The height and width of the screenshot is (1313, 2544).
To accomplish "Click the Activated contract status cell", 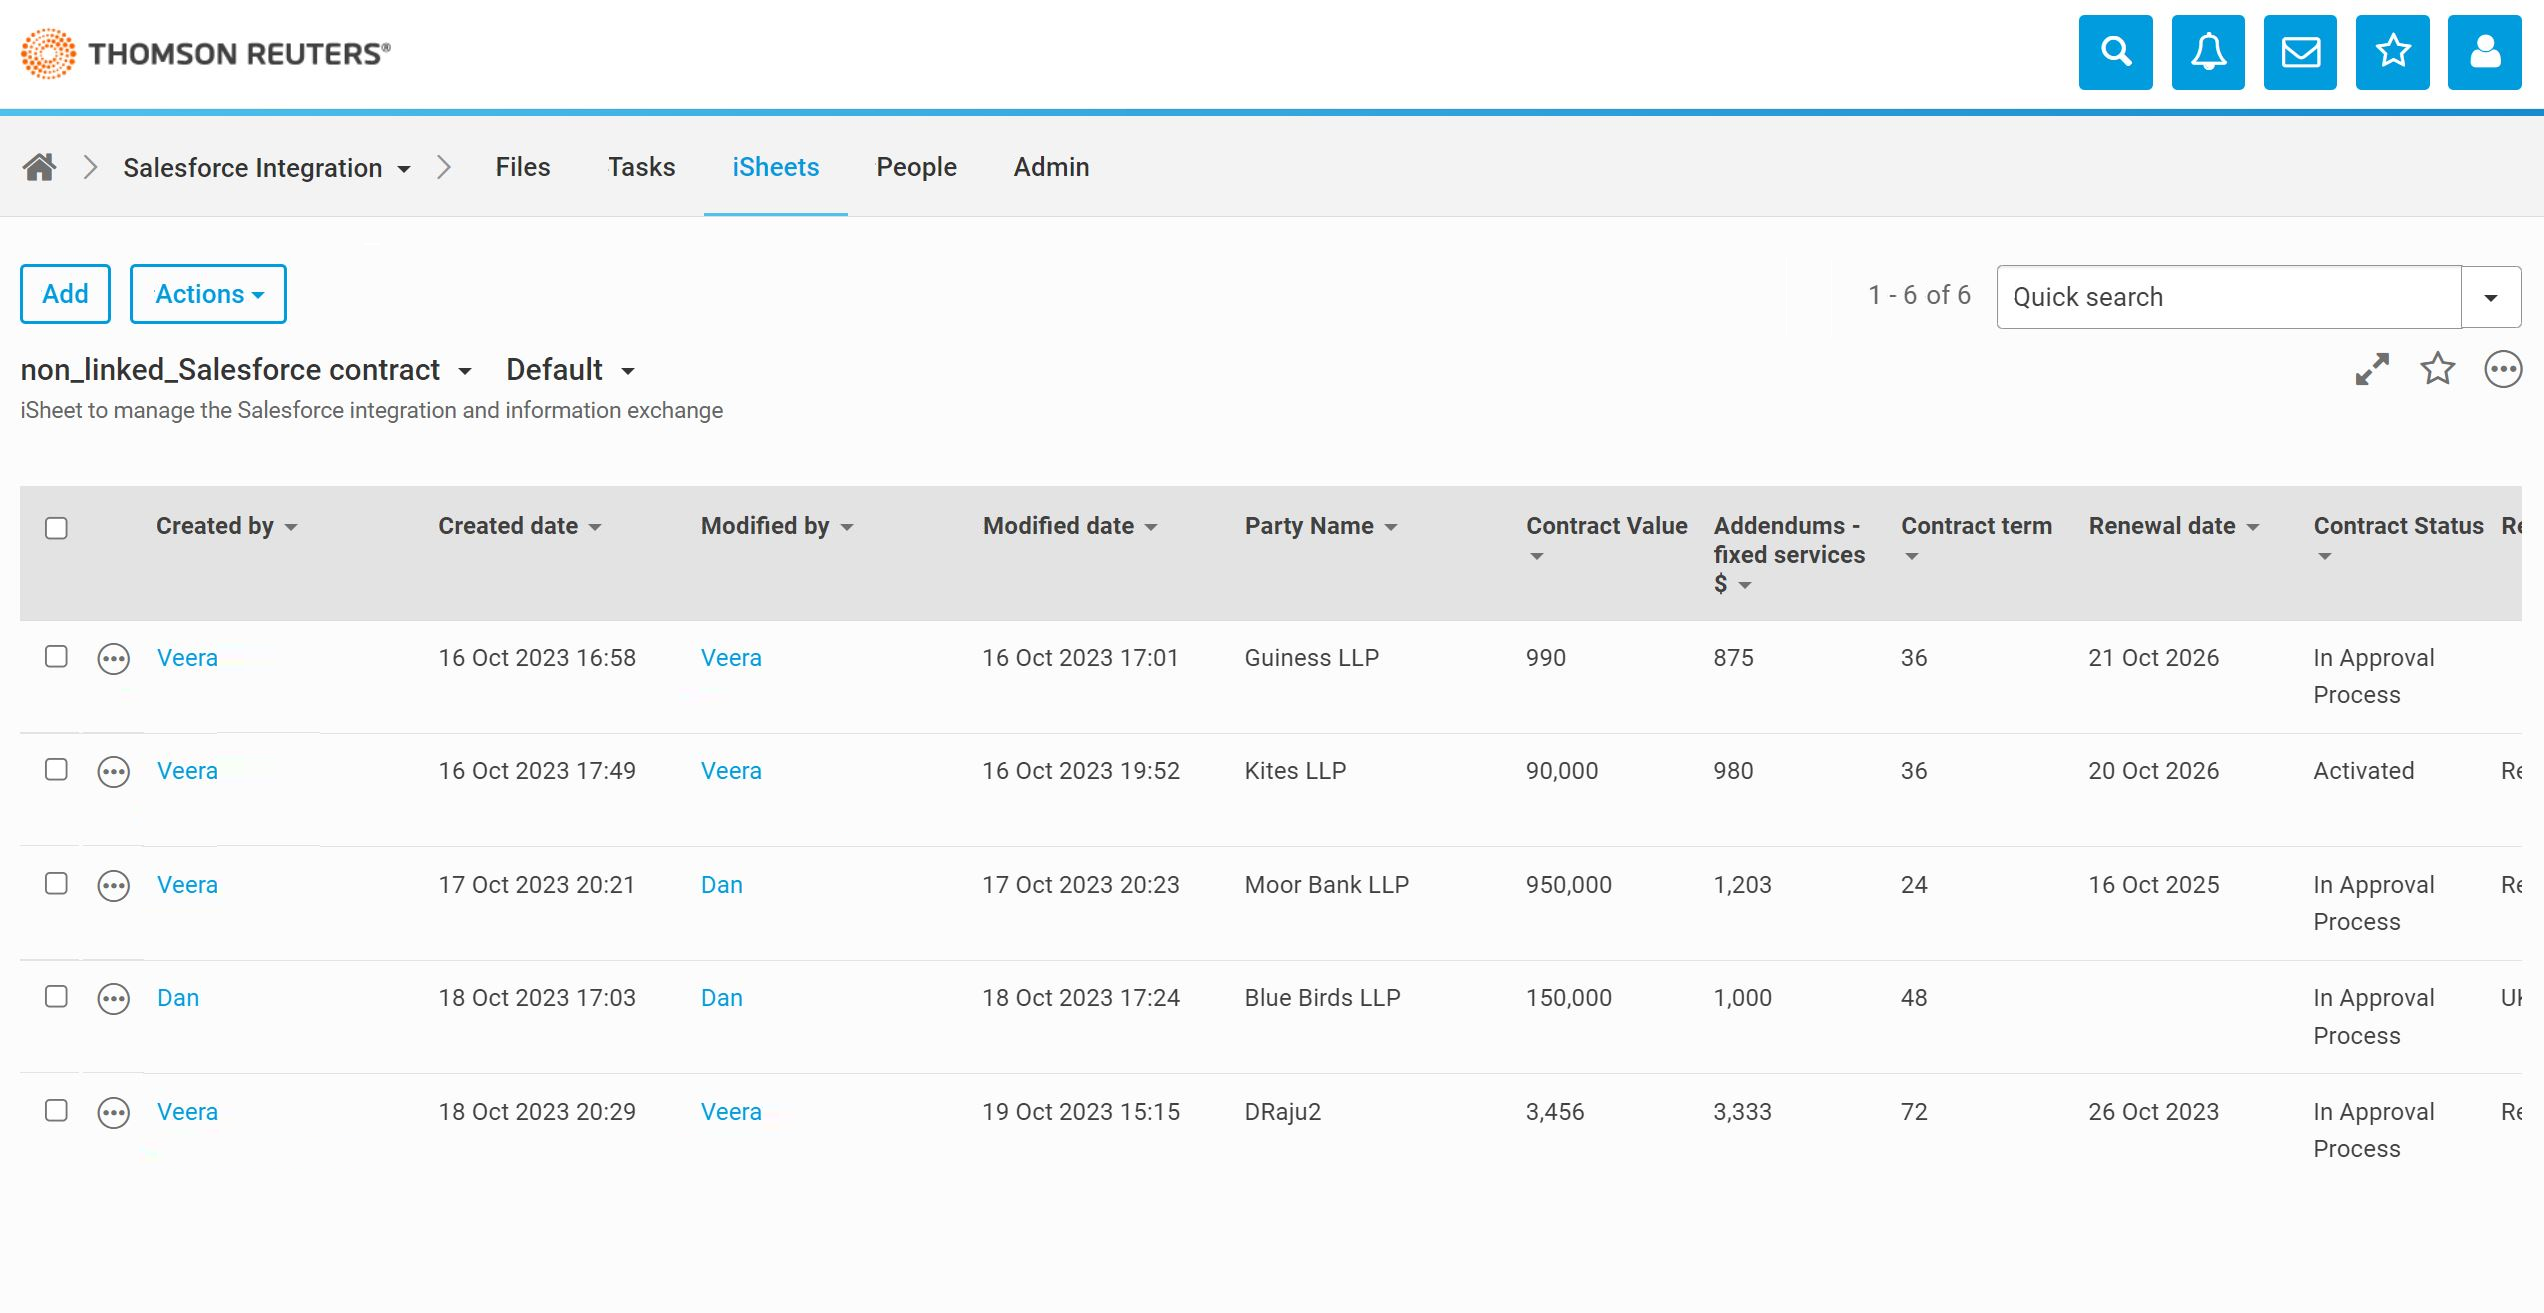I will 2363,771.
